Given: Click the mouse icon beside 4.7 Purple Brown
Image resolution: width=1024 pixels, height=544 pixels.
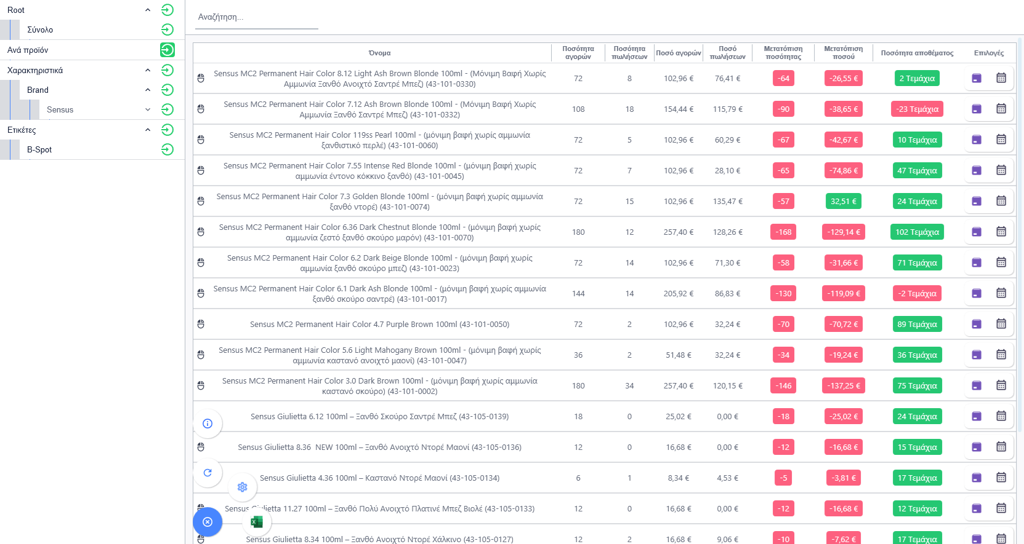Looking at the screenshot, I should point(200,324).
